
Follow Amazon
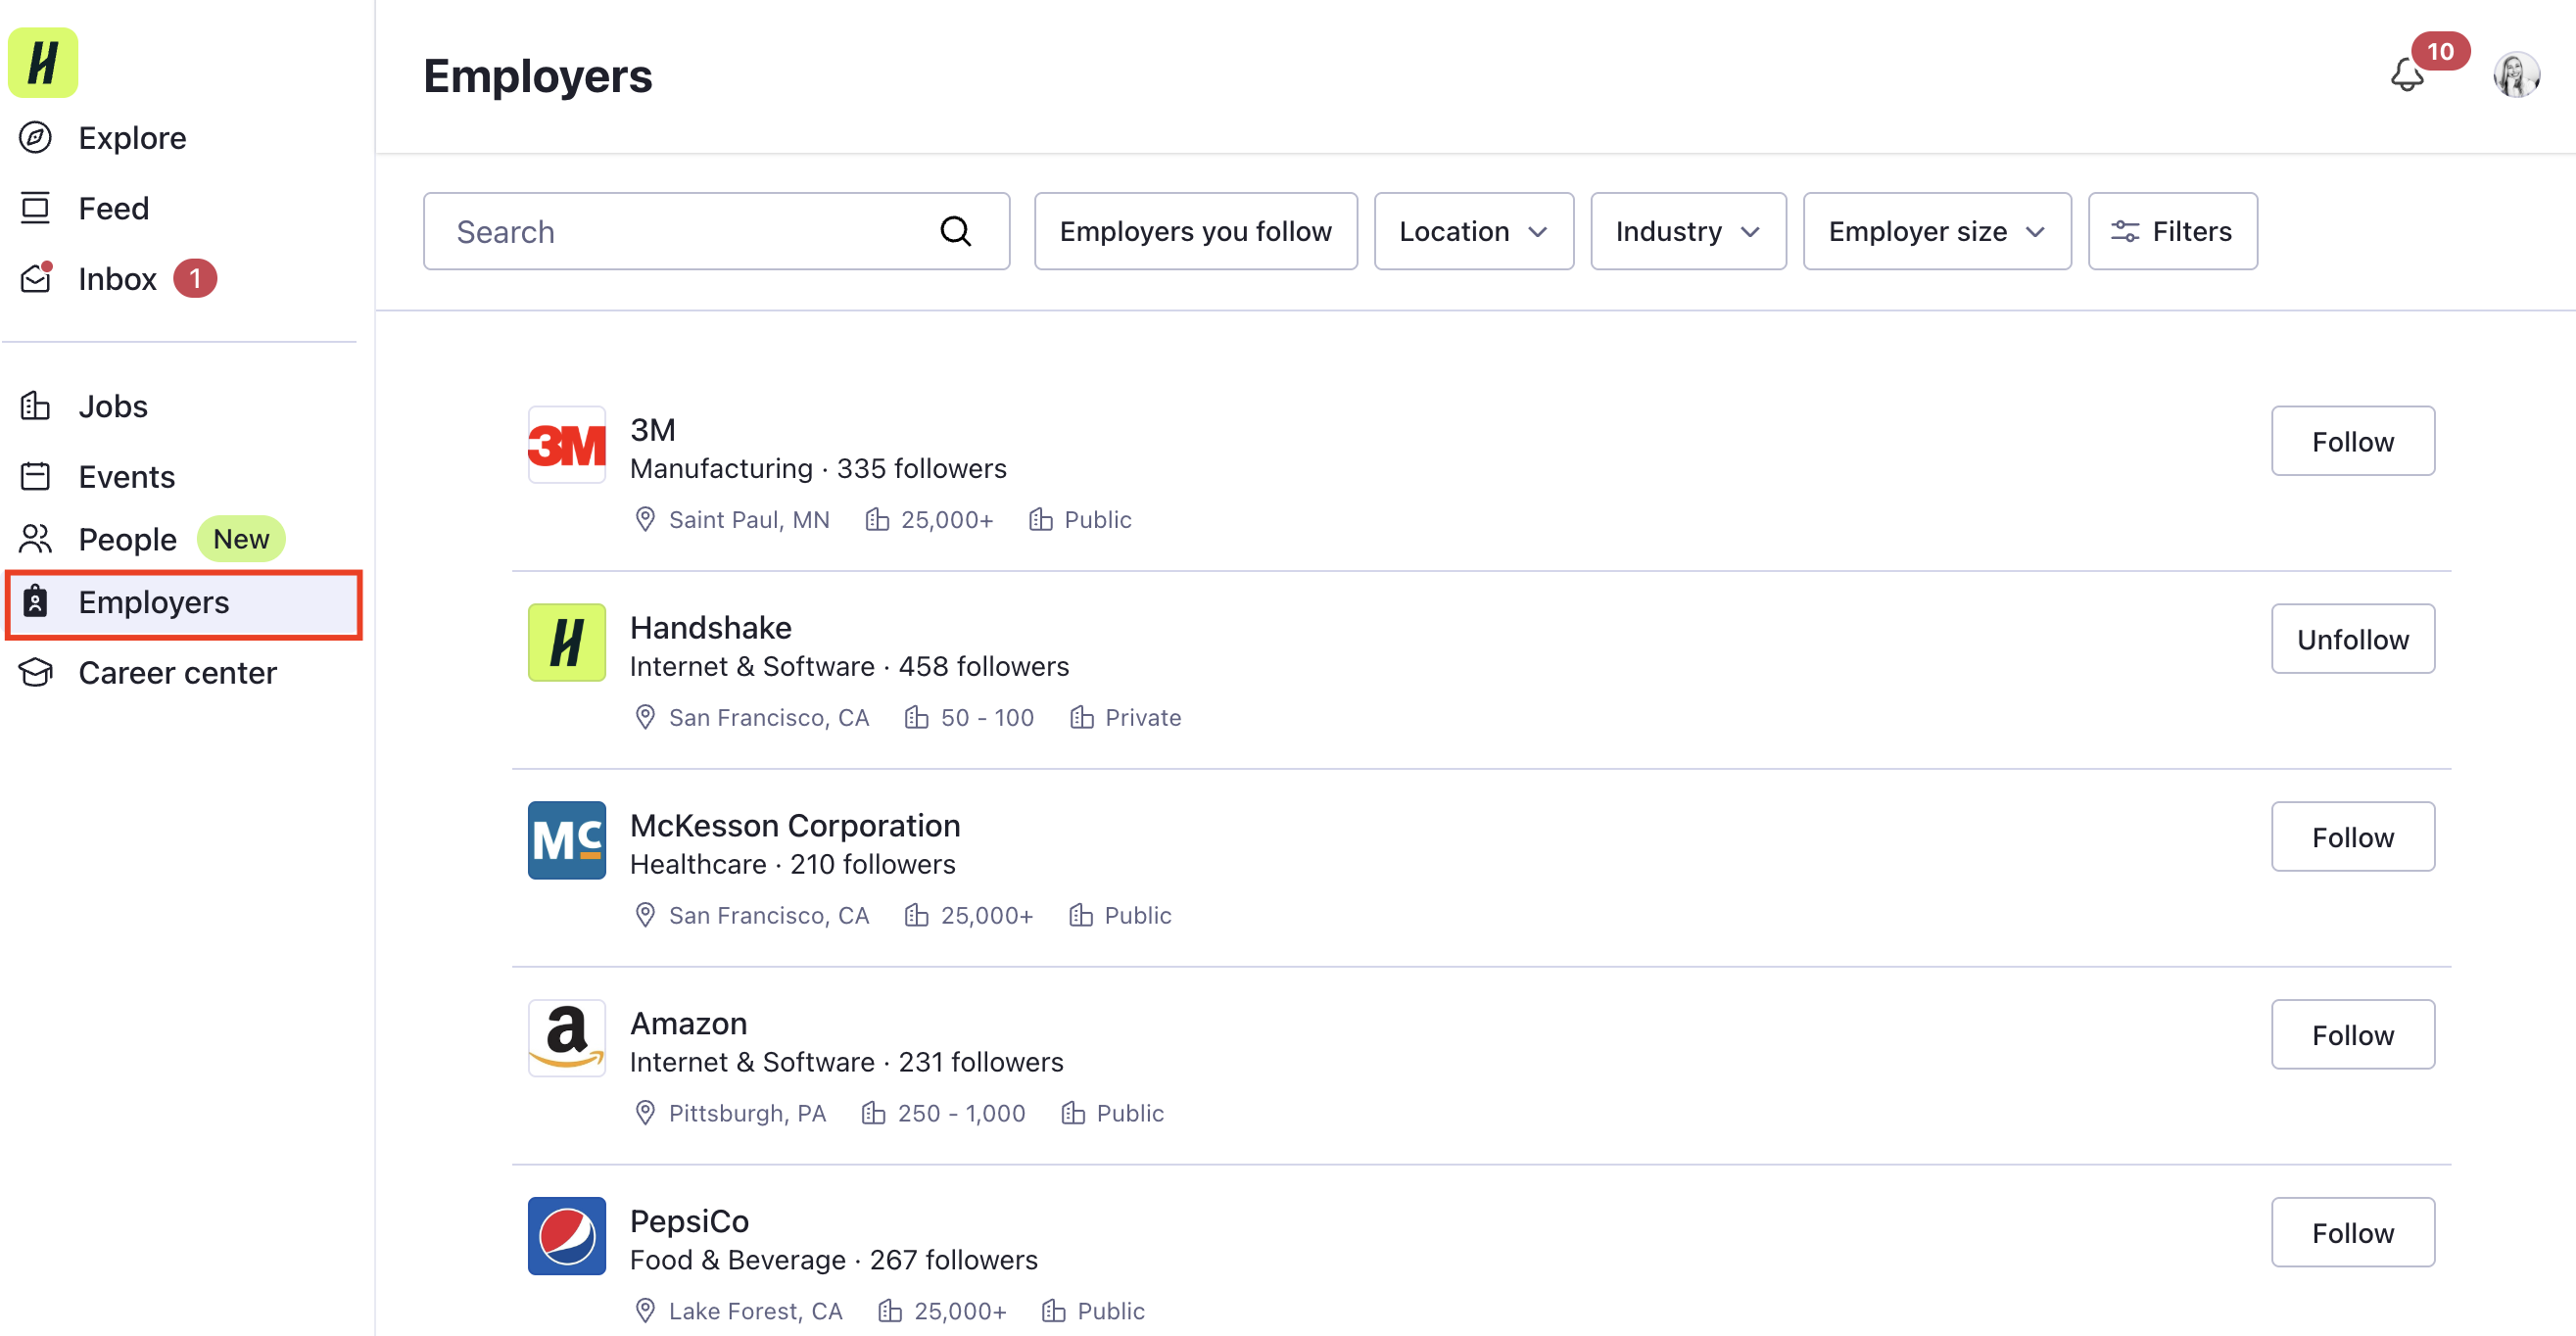(2352, 1035)
